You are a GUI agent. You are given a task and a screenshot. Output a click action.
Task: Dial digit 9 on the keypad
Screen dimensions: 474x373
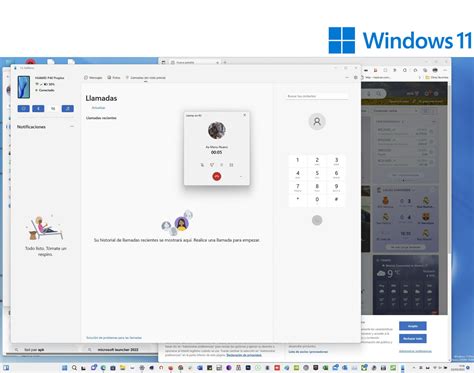(x=336, y=187)
